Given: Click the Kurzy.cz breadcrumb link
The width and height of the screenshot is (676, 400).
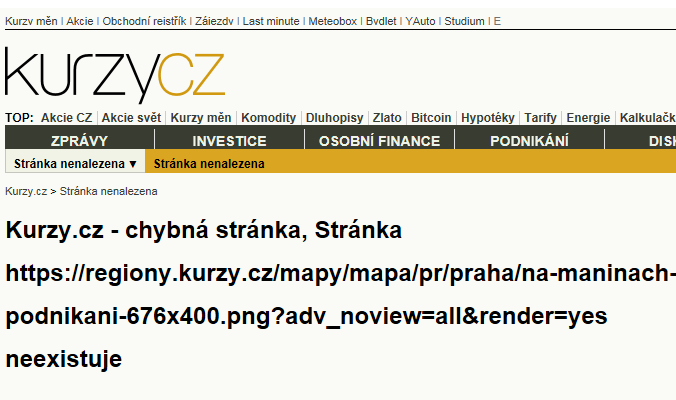Looking at the screenshot, I should point(26,191).
